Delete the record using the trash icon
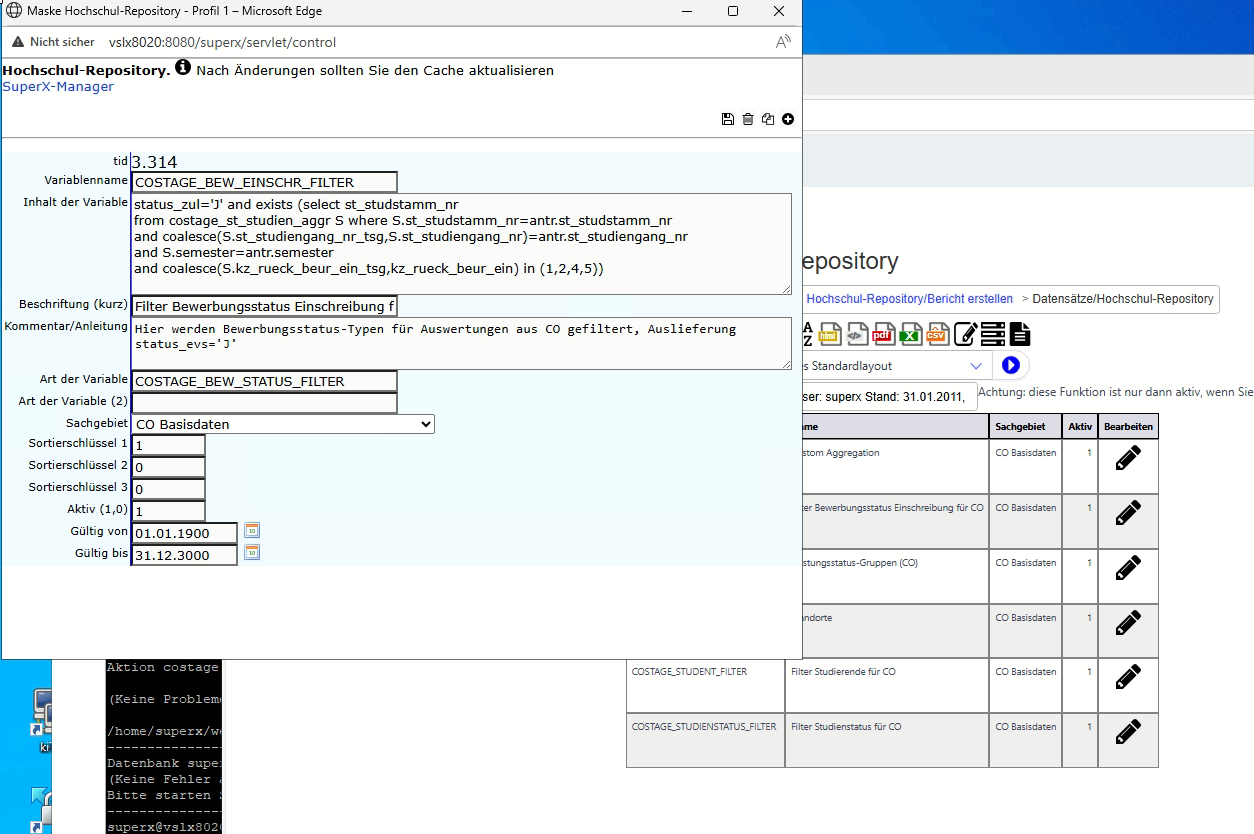Image resolution: width=1254 pixels, height=834 pixels. [748, 119]
